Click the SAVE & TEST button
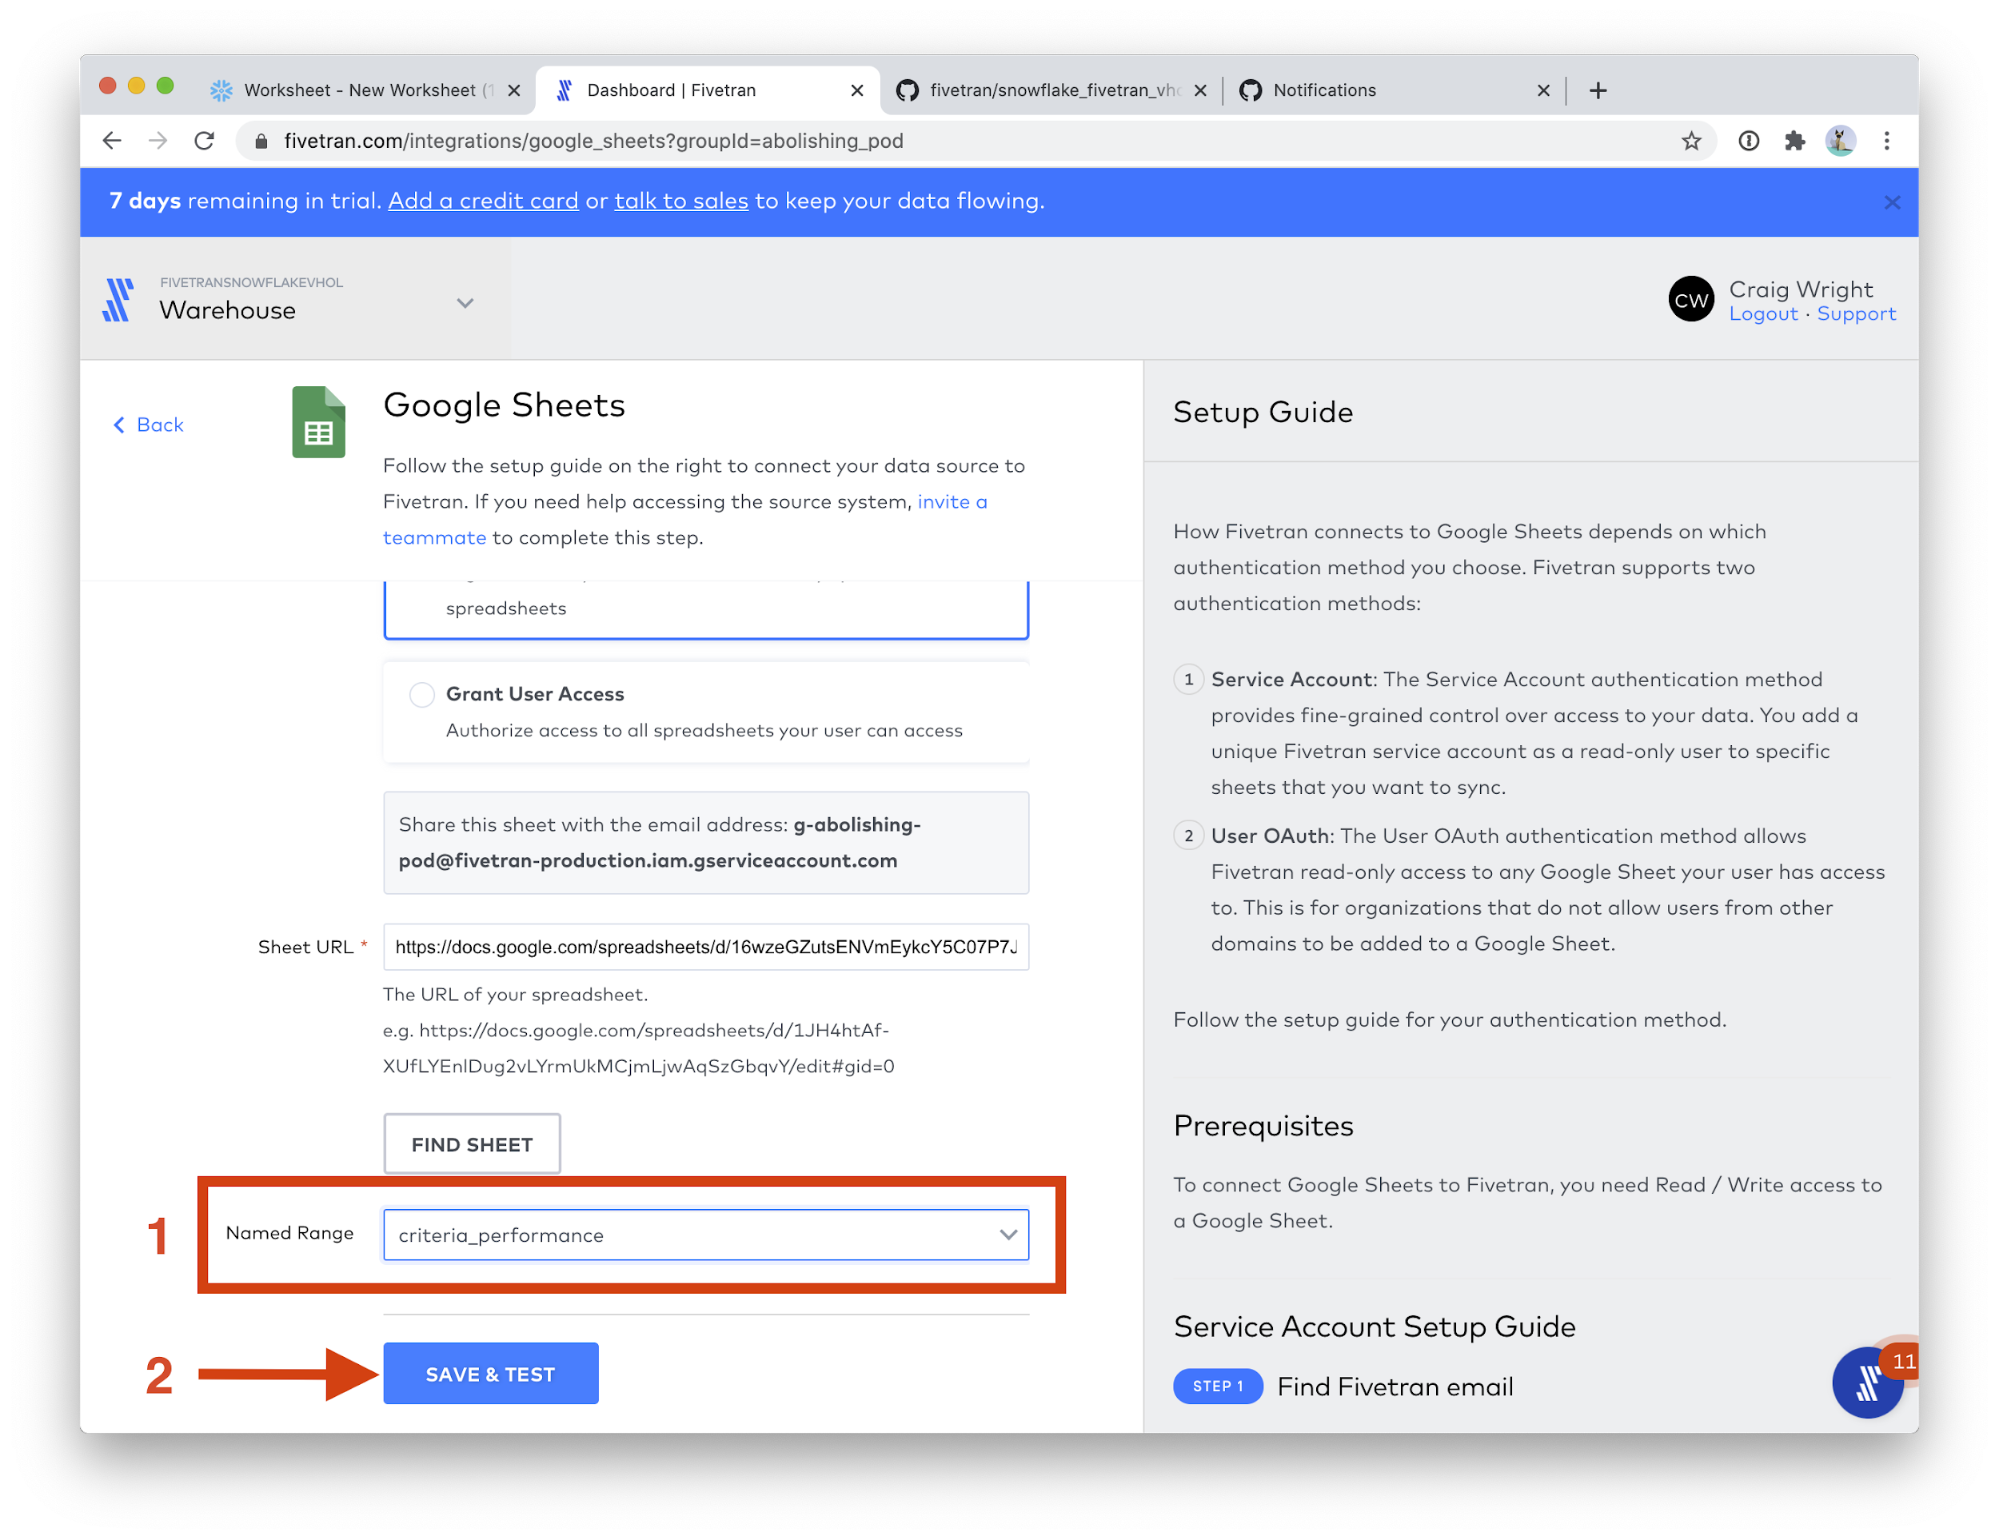 [490, 1374]
